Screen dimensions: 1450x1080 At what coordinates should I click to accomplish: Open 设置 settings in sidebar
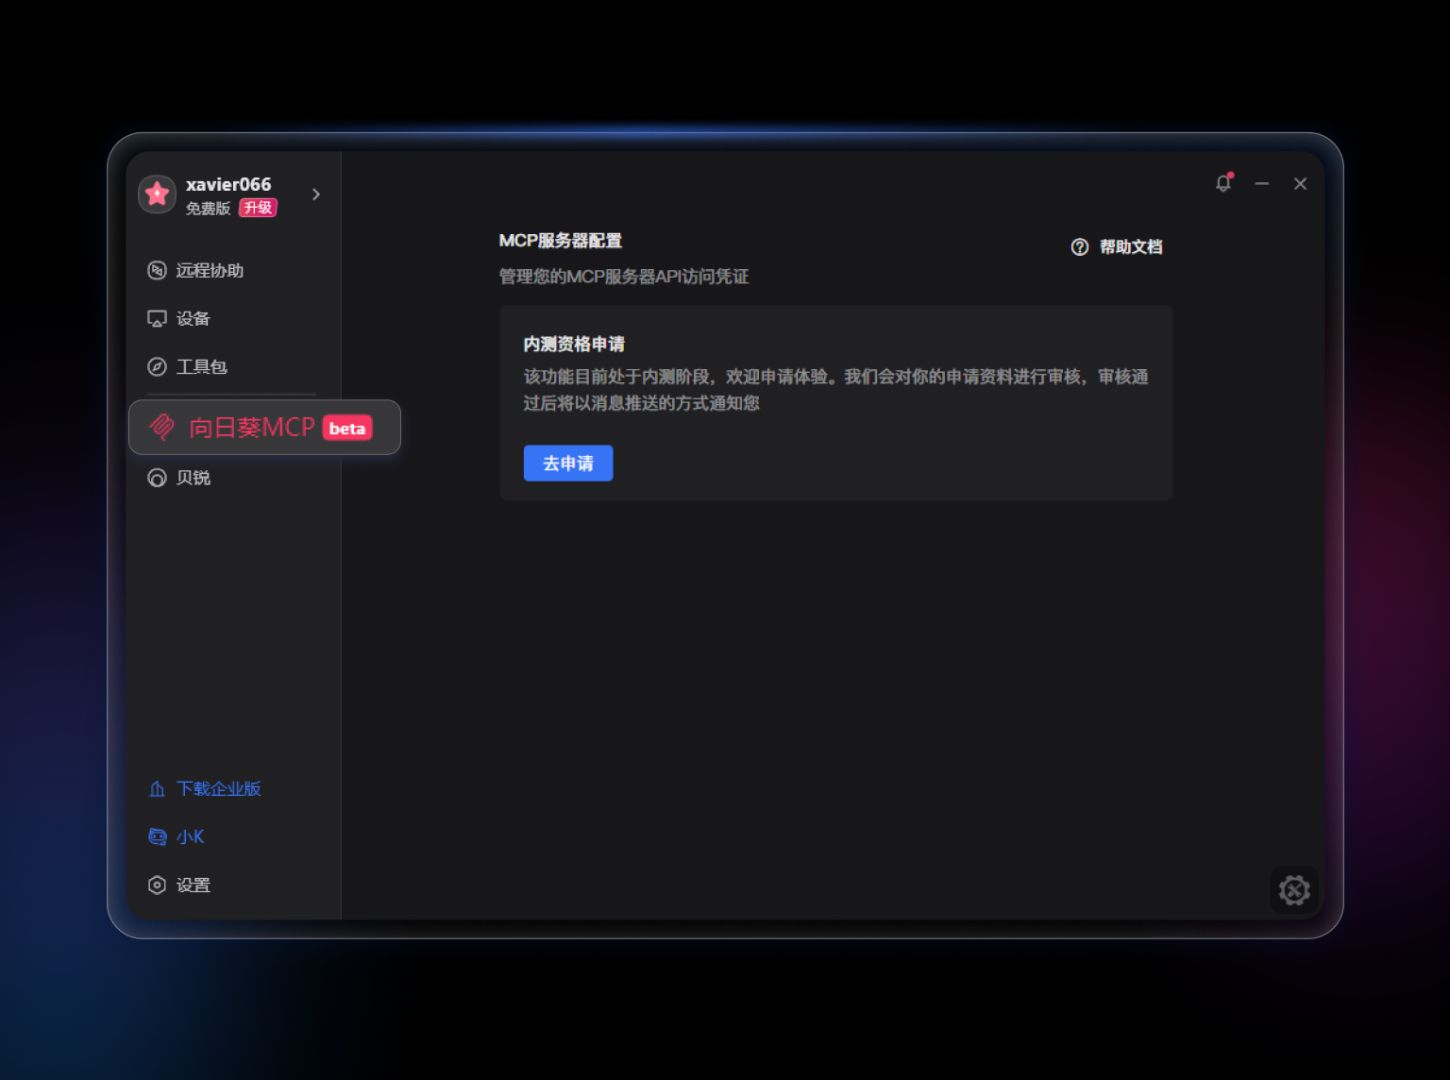tap(180, 885)
